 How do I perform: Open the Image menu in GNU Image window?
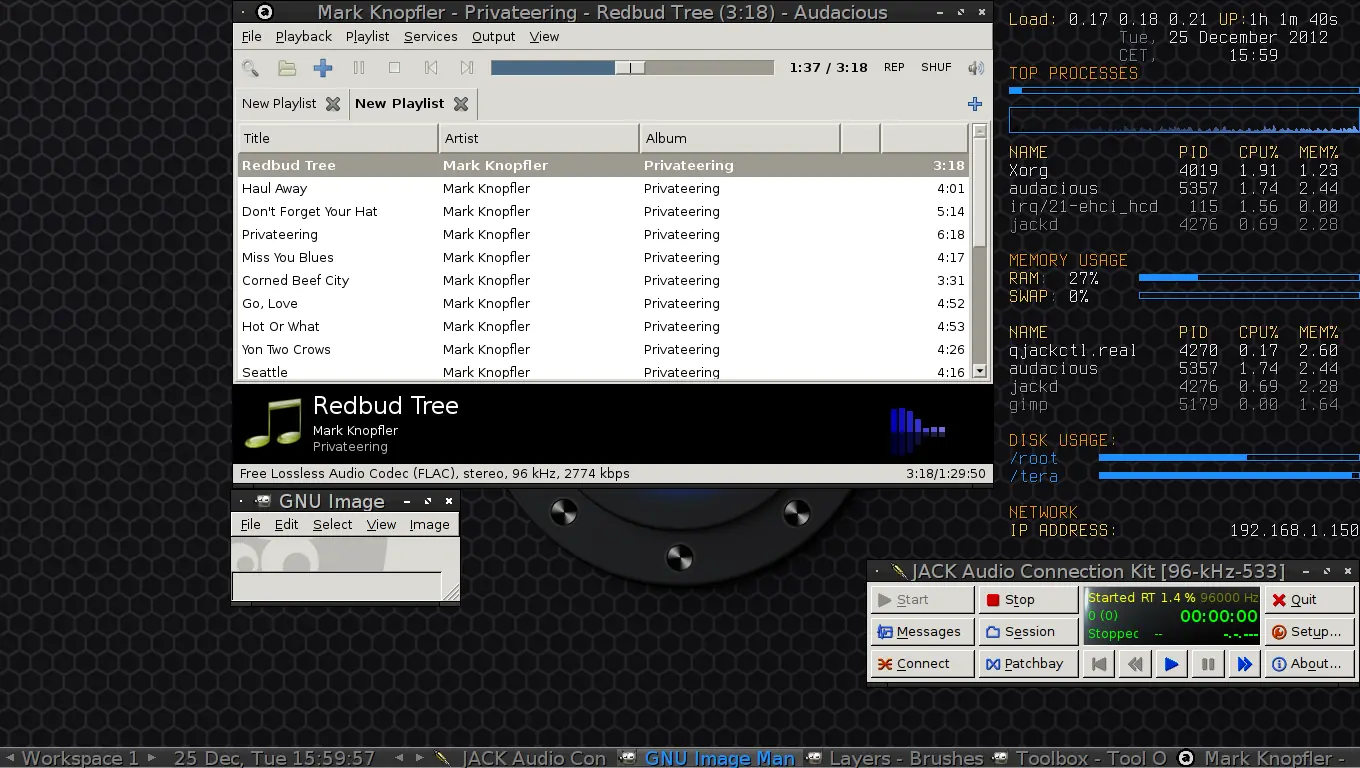(x=430, y=525)
